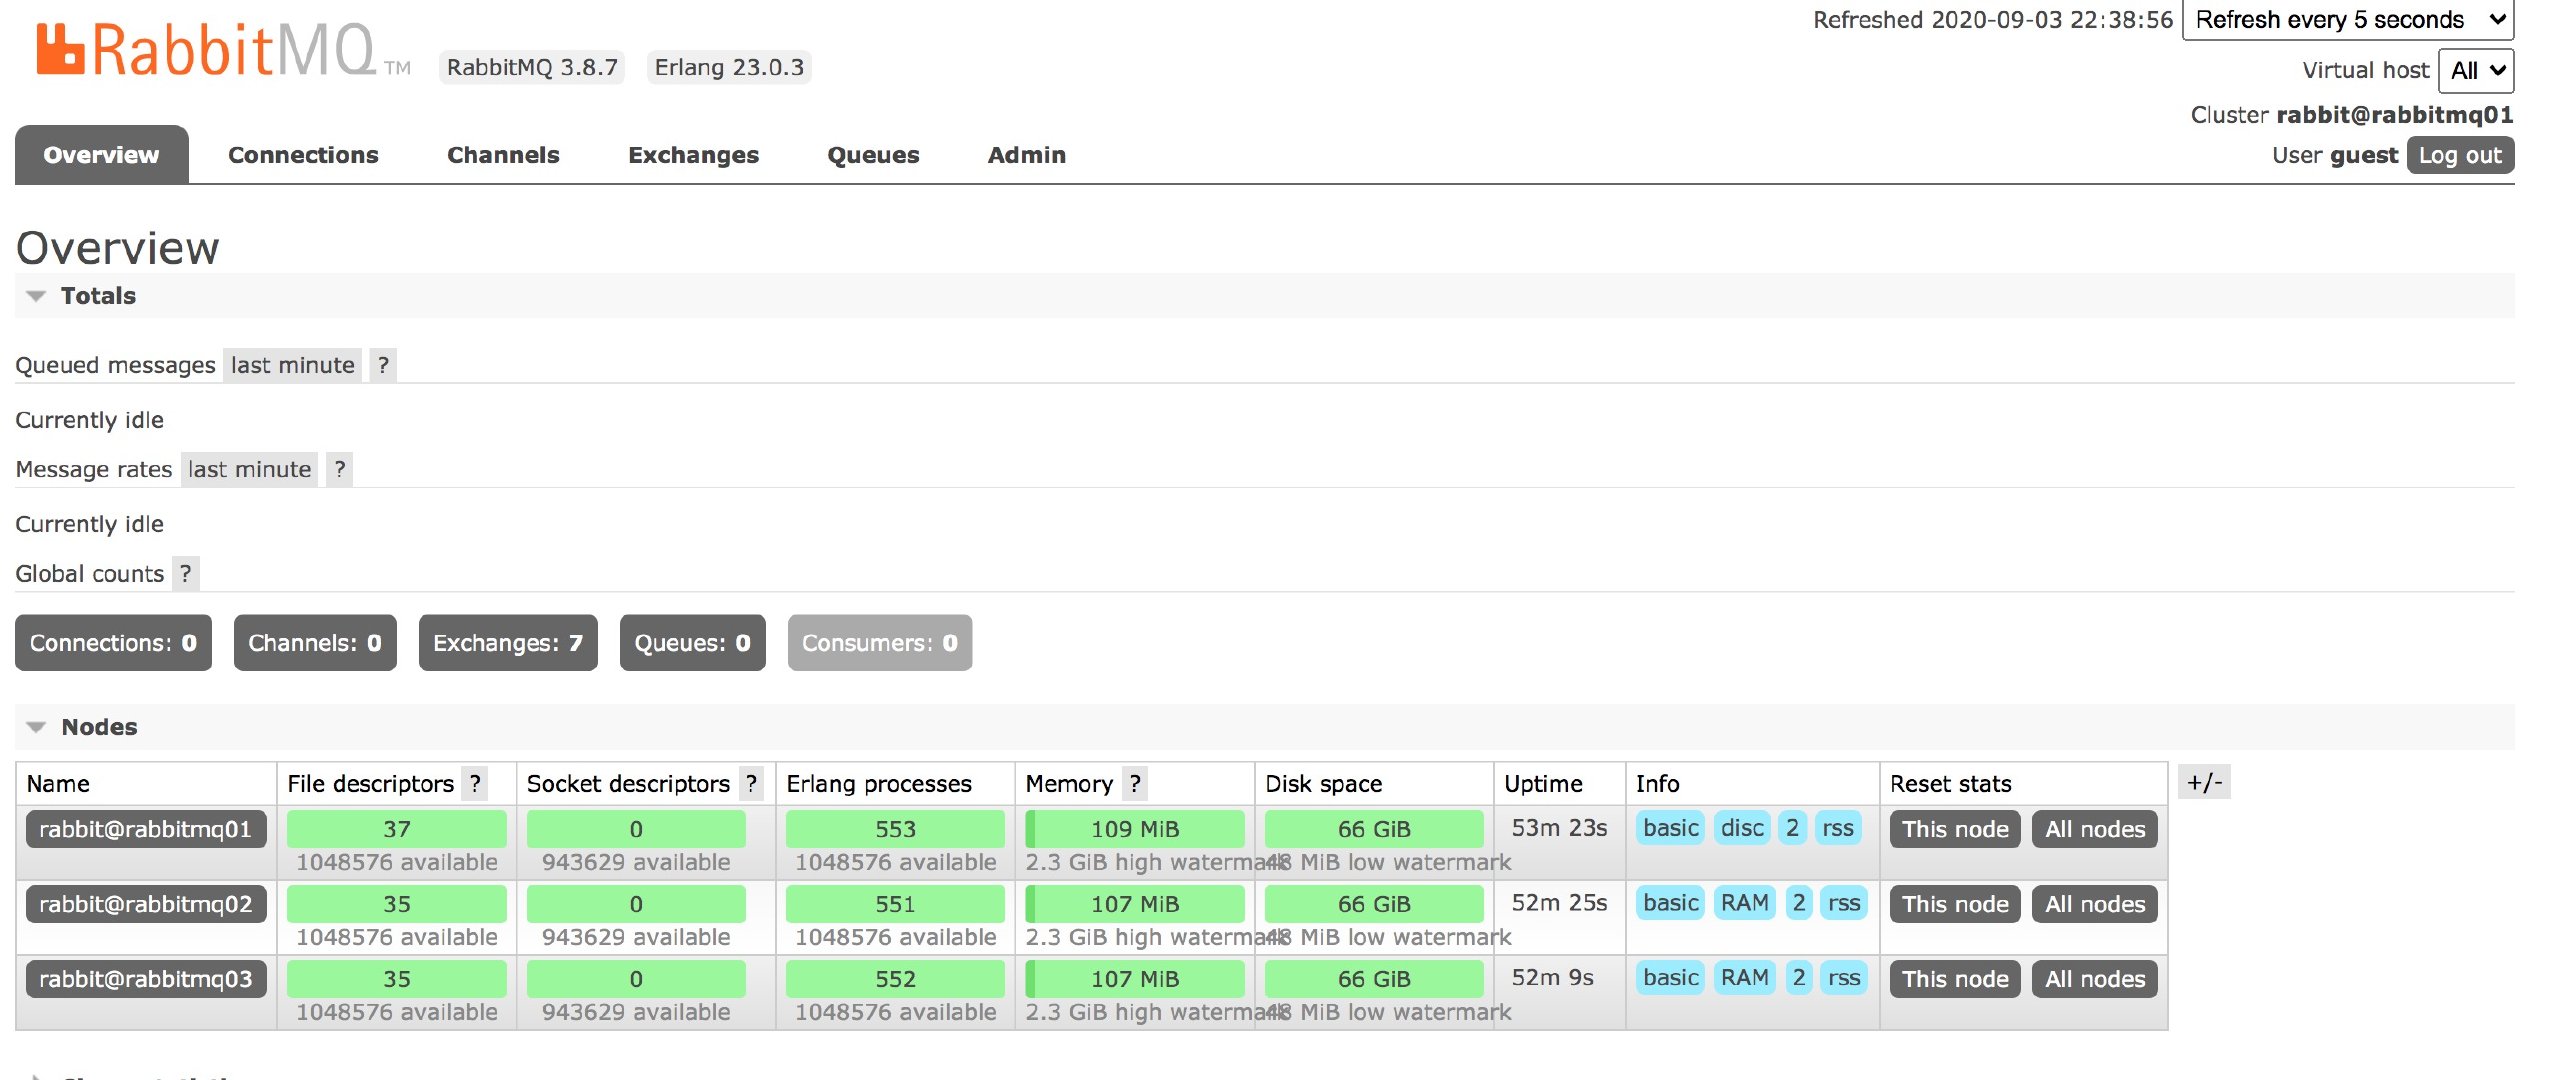Expand the Nodes section chevron
Viewport: 2558px width, 1080px height.
click(x=39, y=724)
